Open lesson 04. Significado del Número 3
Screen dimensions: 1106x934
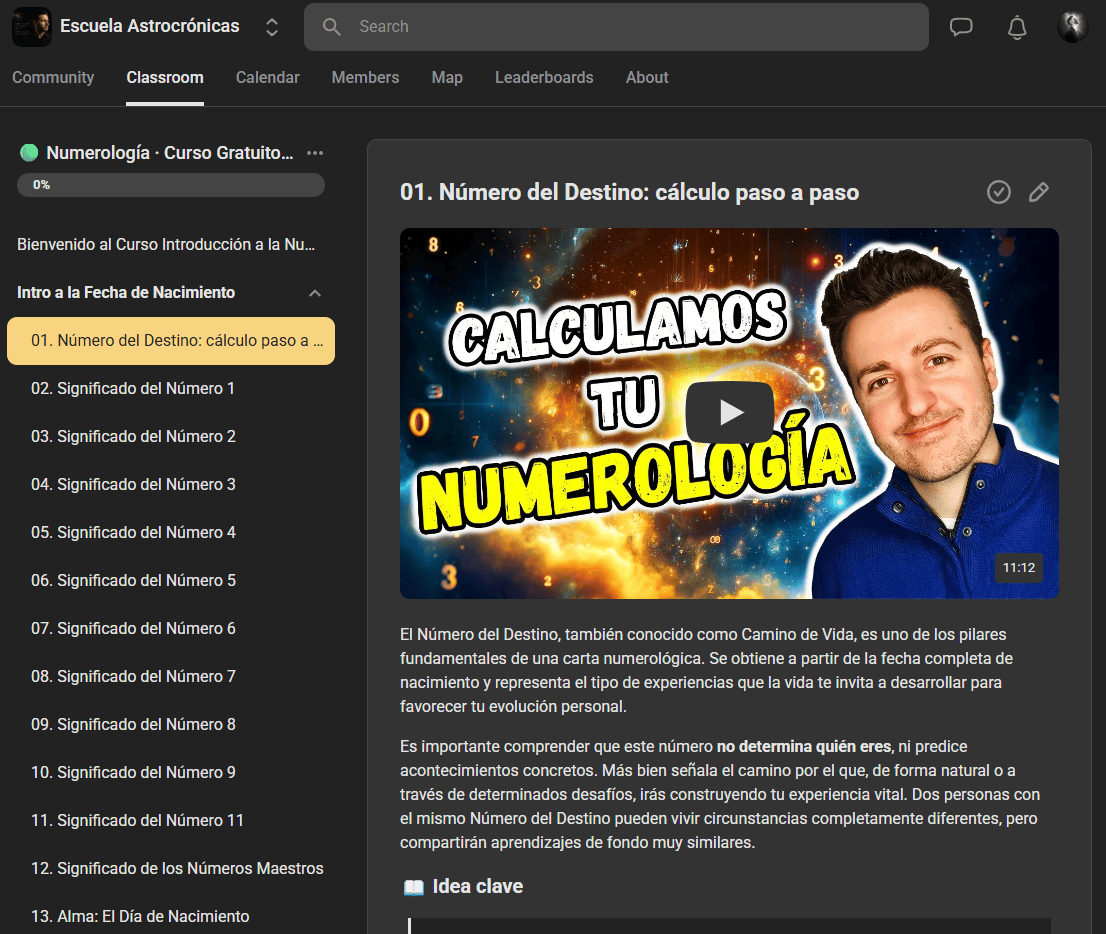(x=133, y=485)
